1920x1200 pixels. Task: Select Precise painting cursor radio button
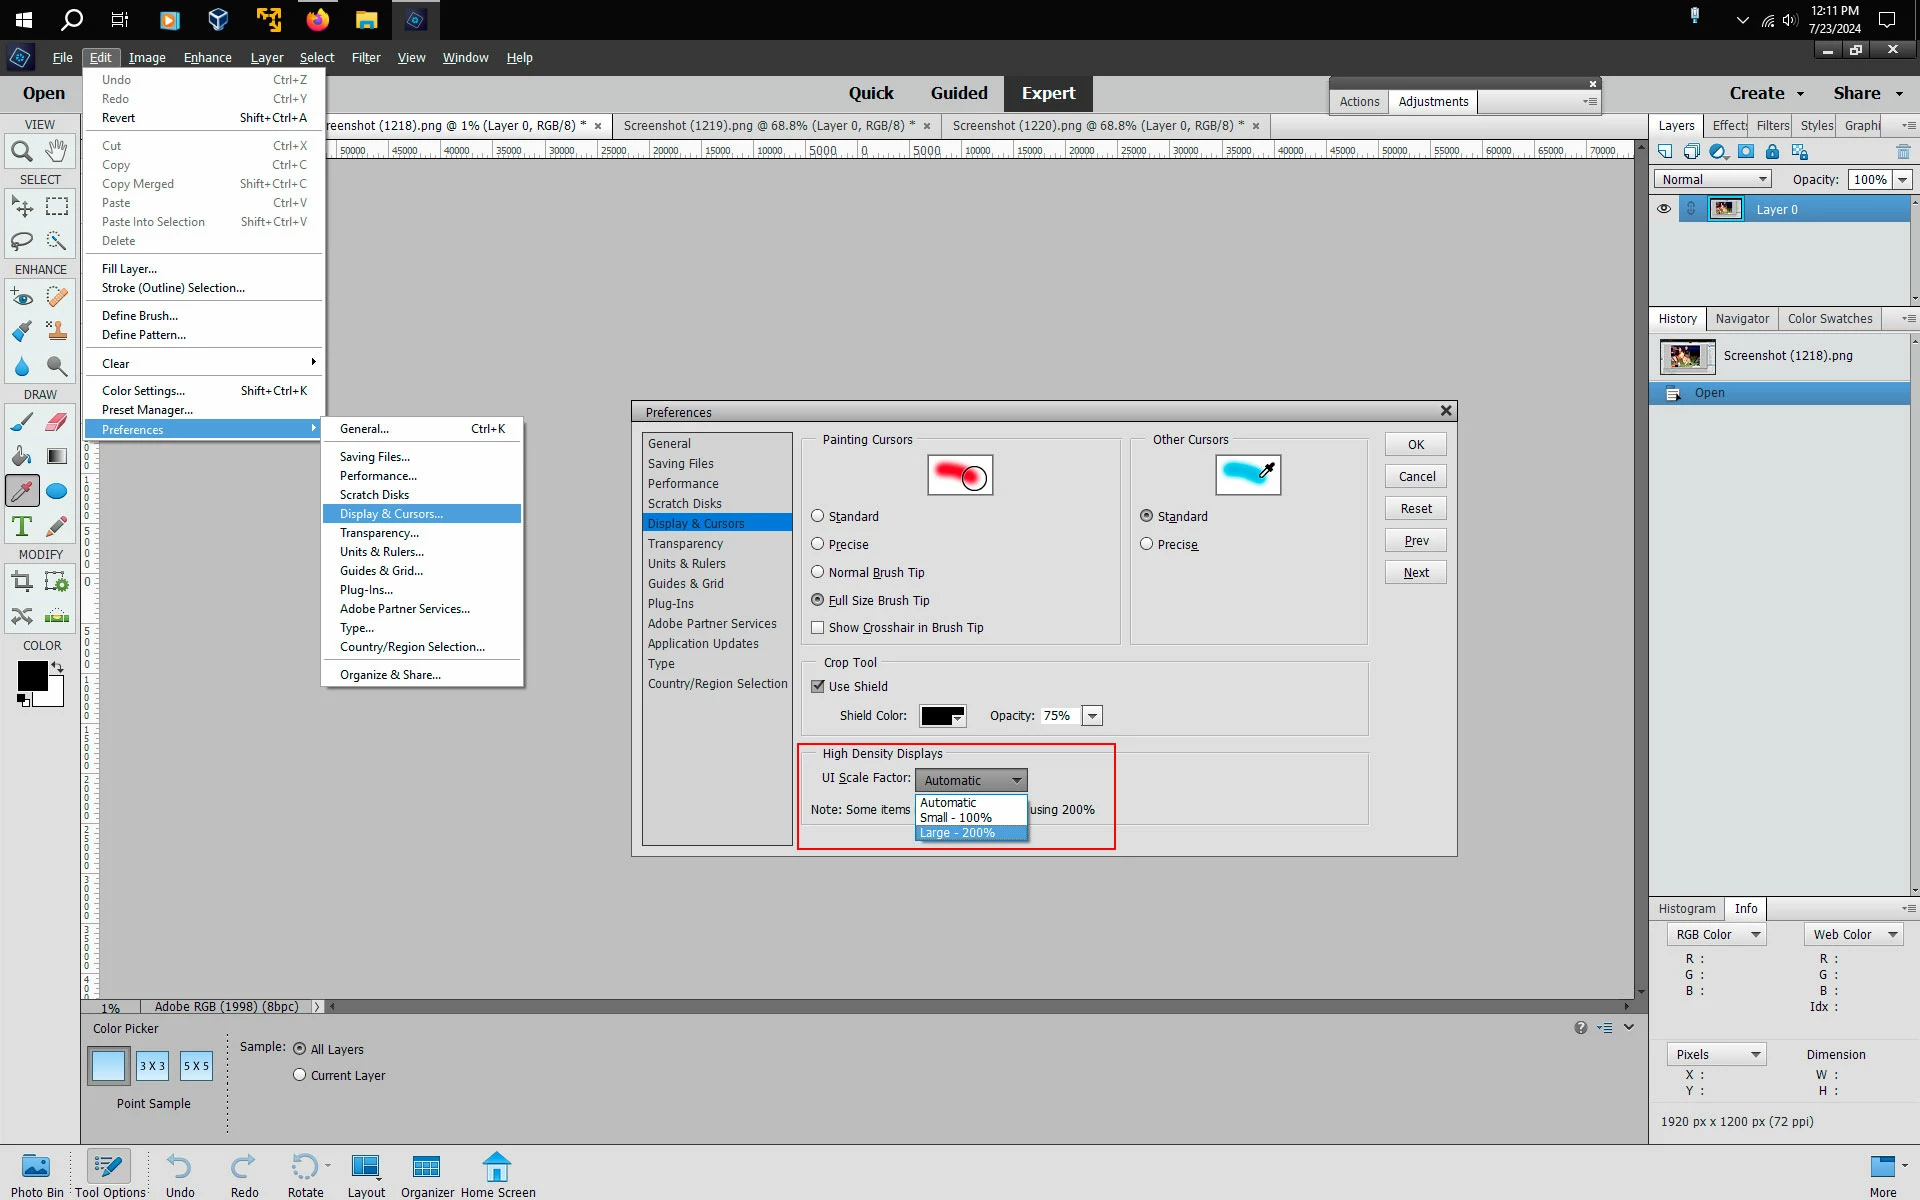tap(818, 544)
